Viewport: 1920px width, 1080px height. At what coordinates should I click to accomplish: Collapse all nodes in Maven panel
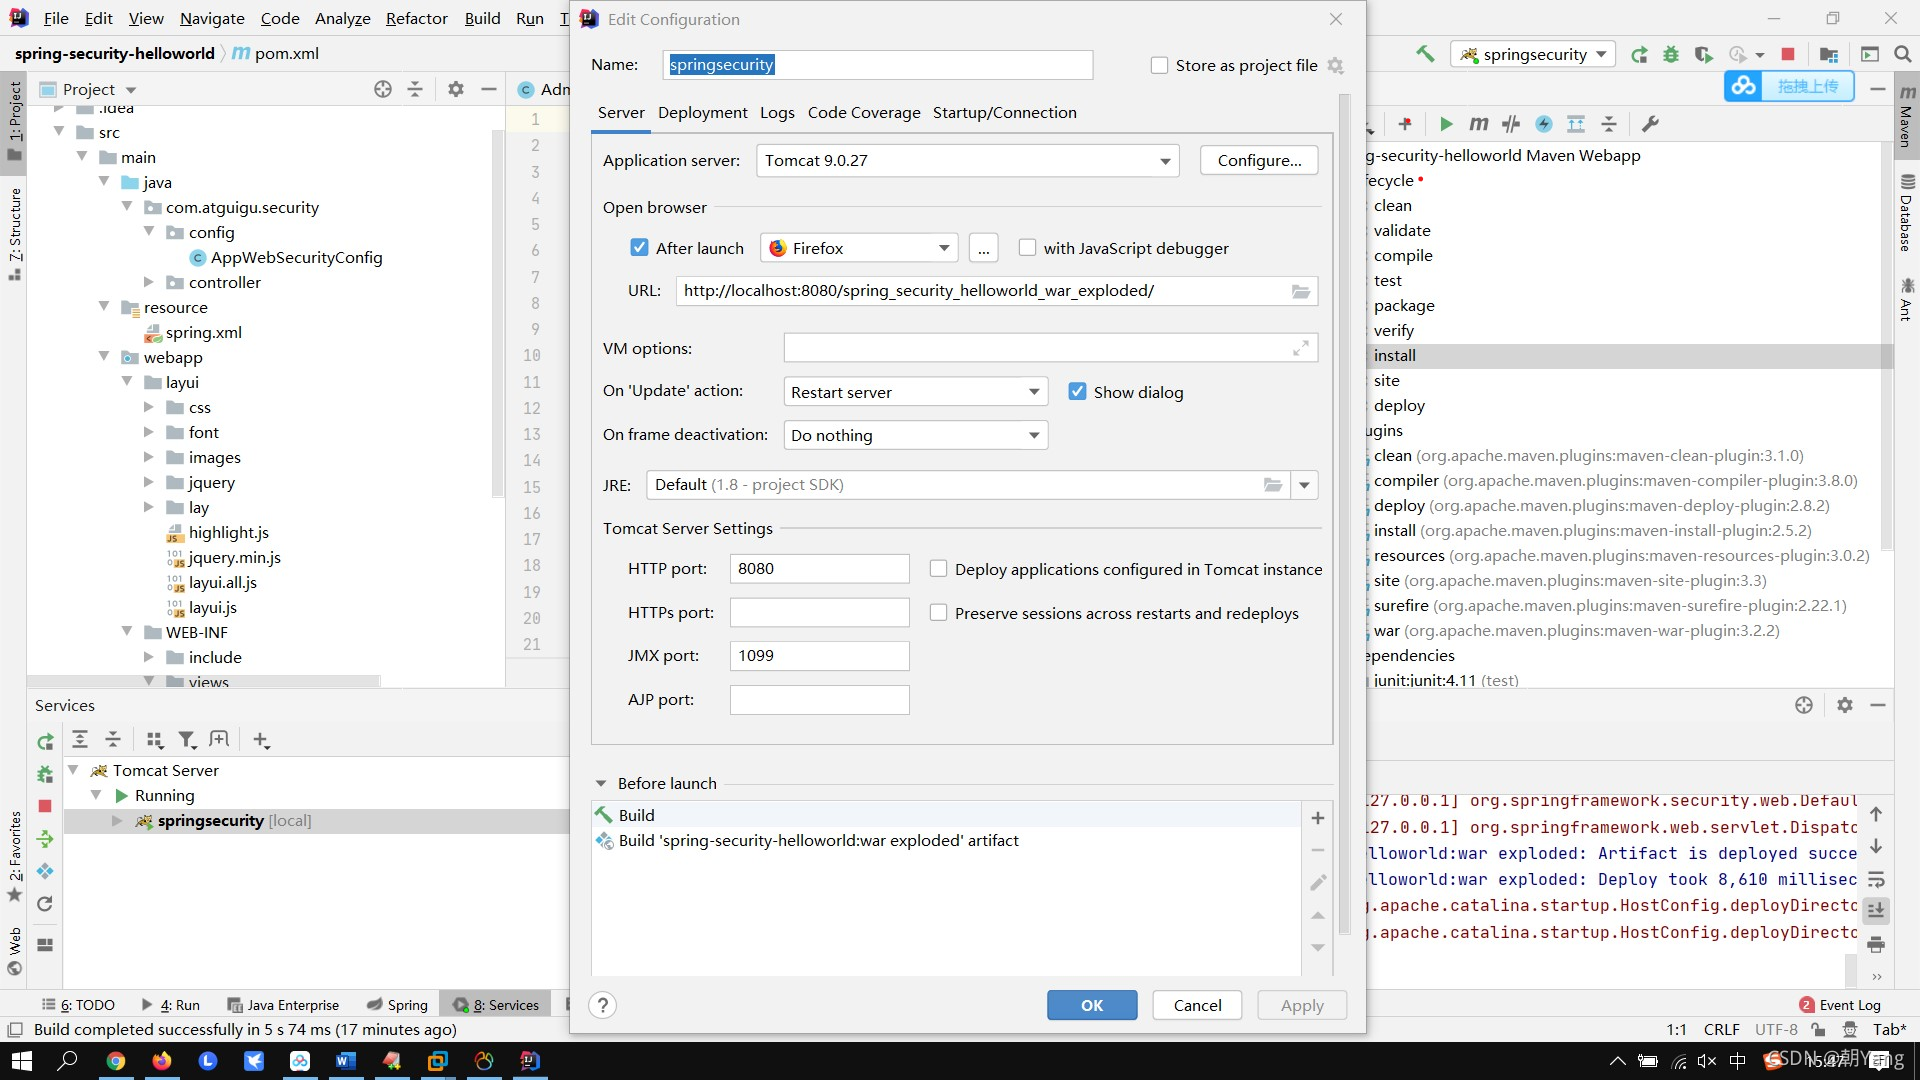(x=1609, y=124)
